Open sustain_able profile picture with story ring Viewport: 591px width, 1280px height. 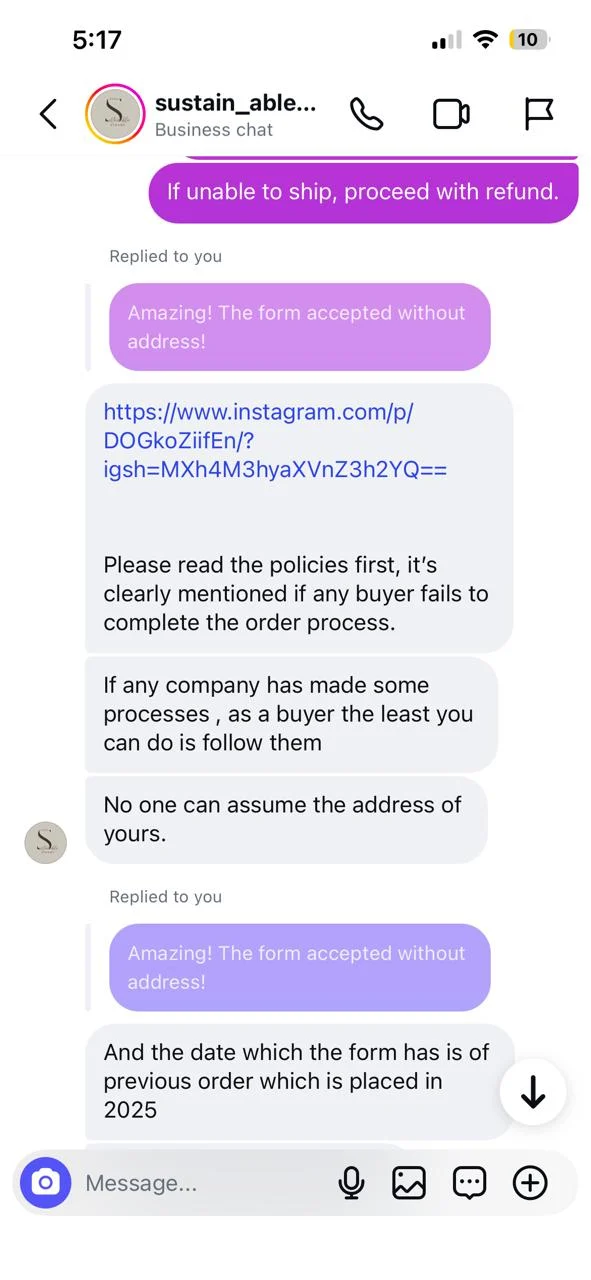115,115
